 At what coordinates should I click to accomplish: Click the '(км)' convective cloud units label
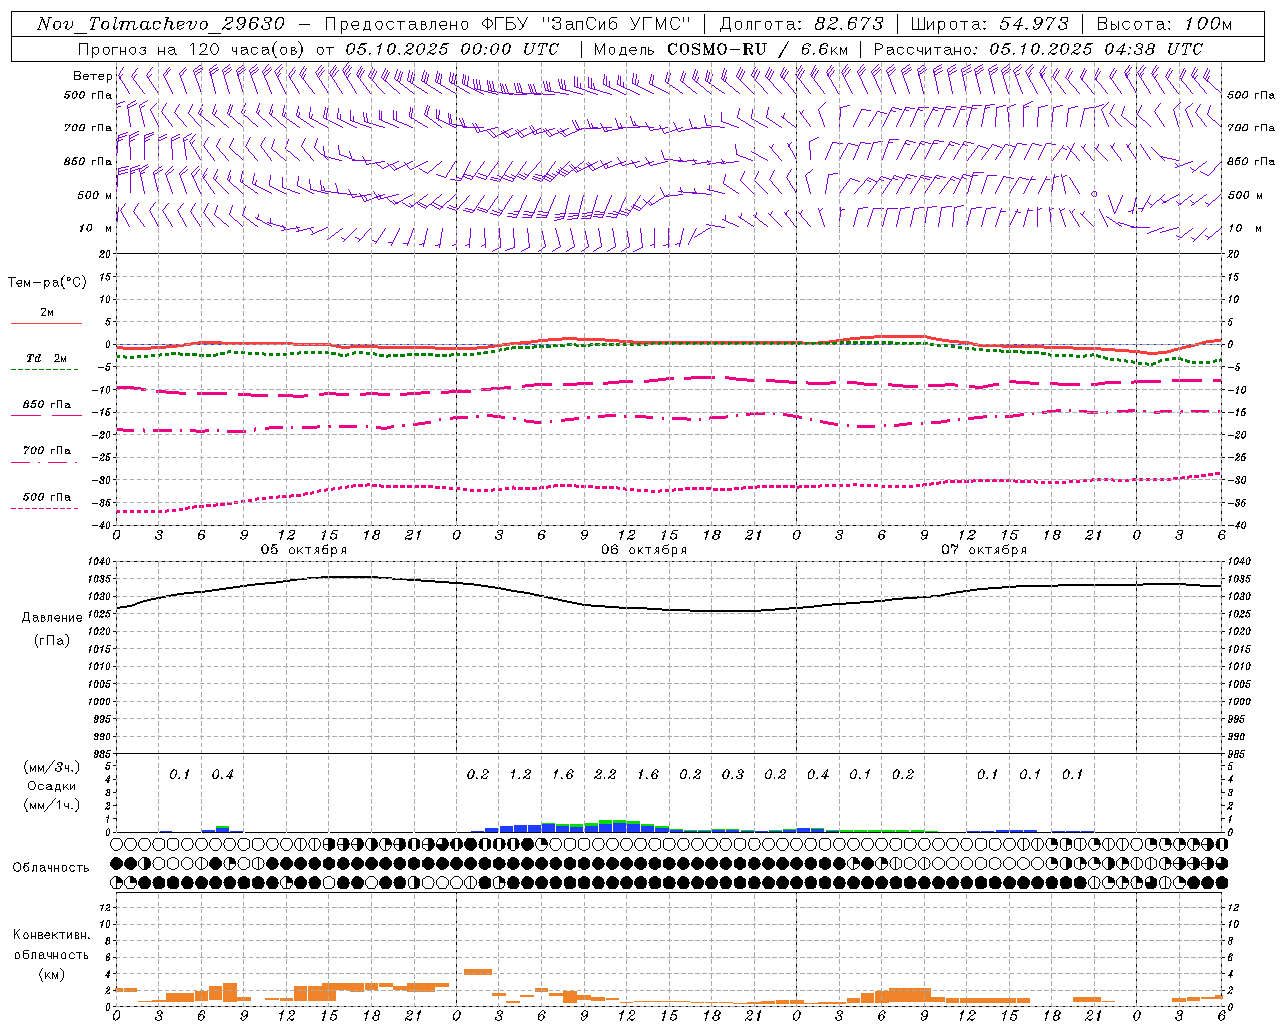coord(52,974)
